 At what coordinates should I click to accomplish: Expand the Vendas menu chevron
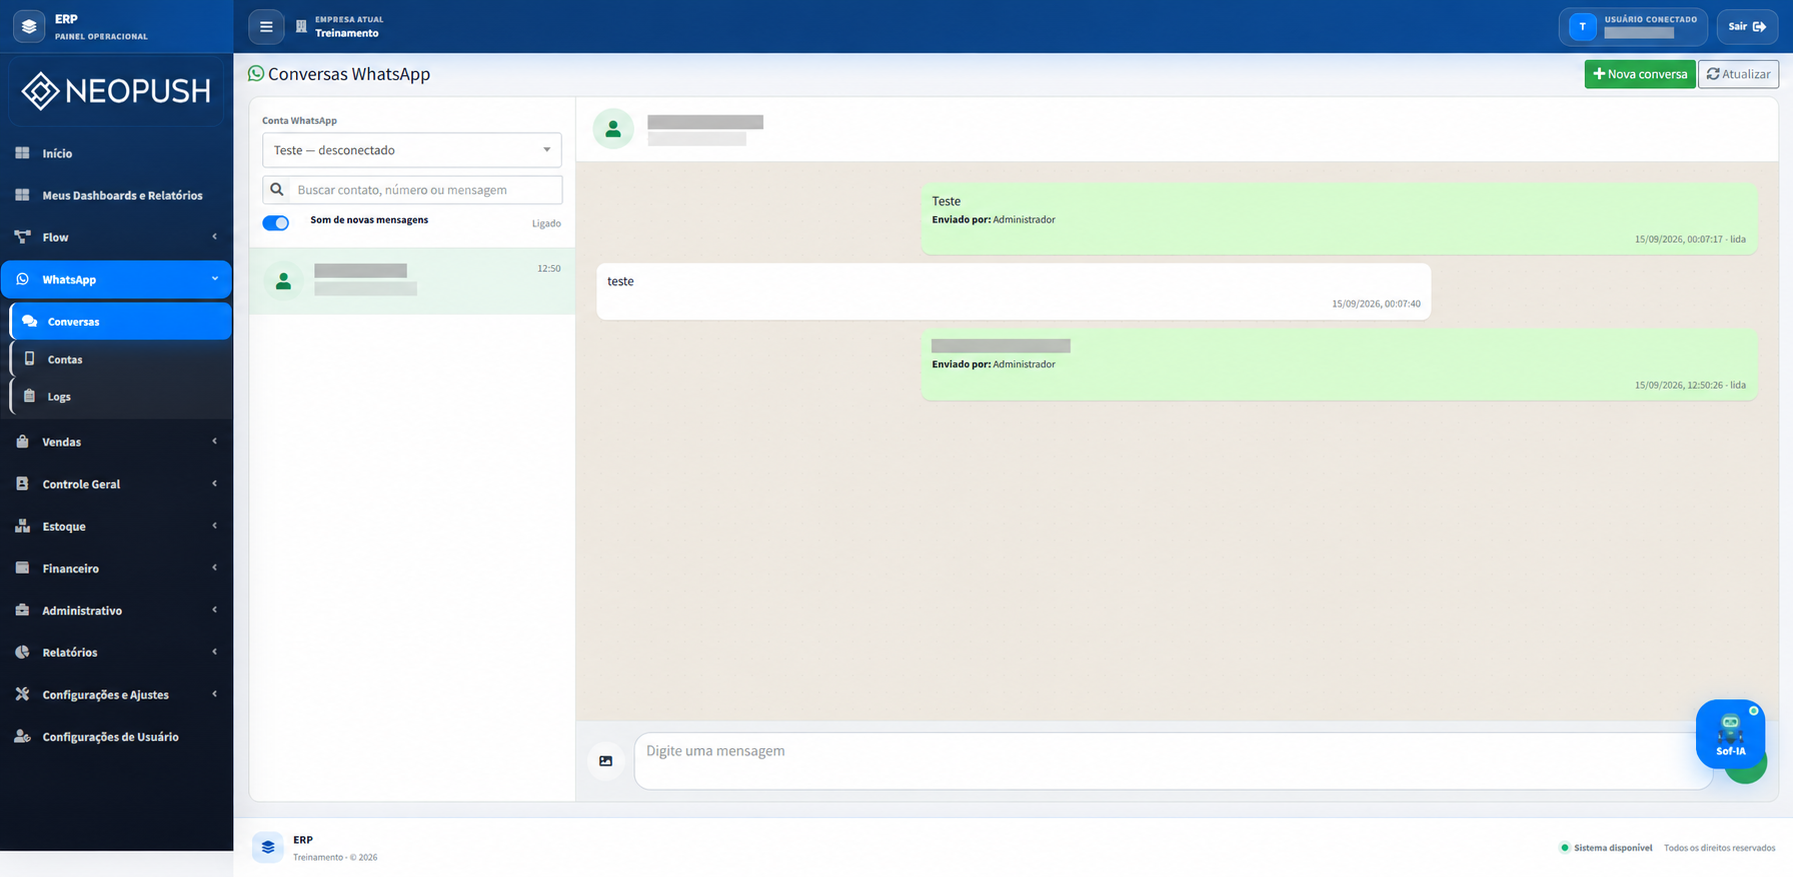tap(214, 441)
